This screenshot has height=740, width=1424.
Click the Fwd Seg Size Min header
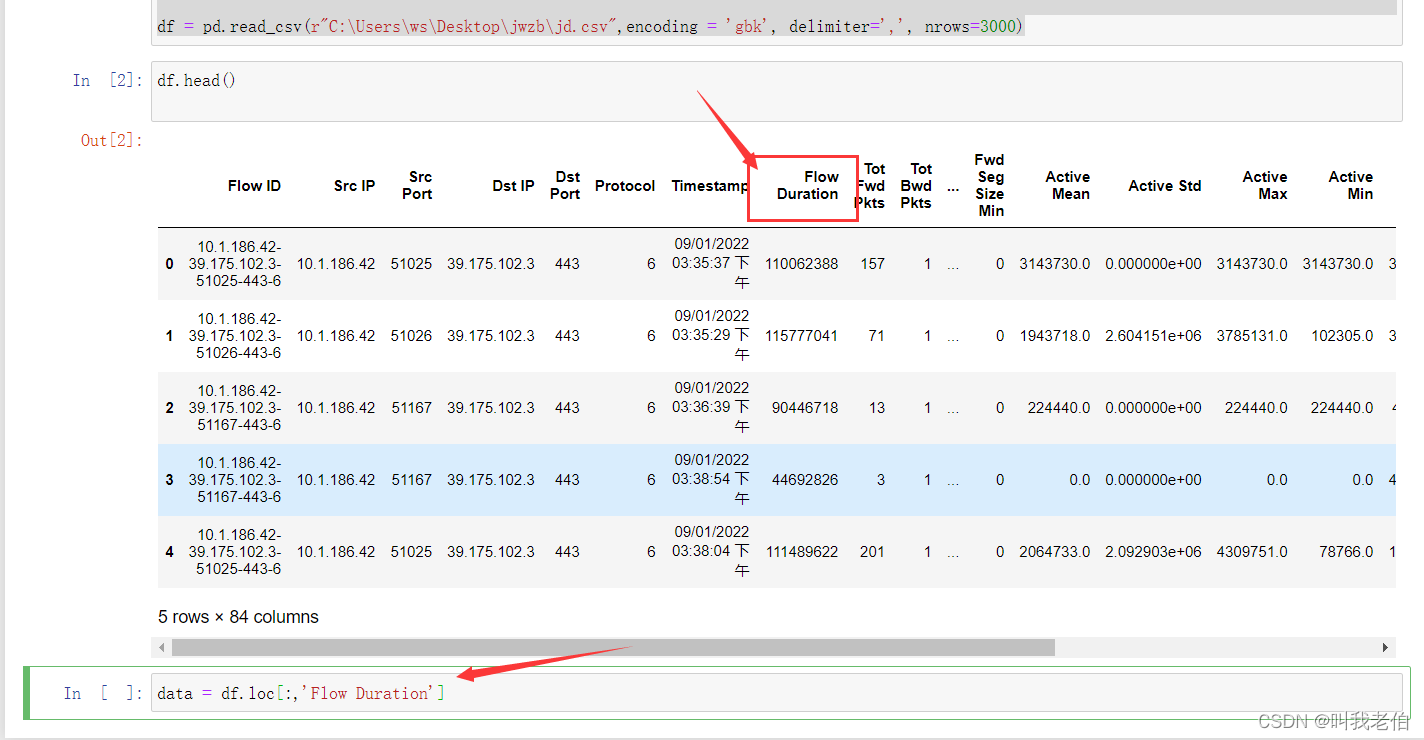[989, 185]
